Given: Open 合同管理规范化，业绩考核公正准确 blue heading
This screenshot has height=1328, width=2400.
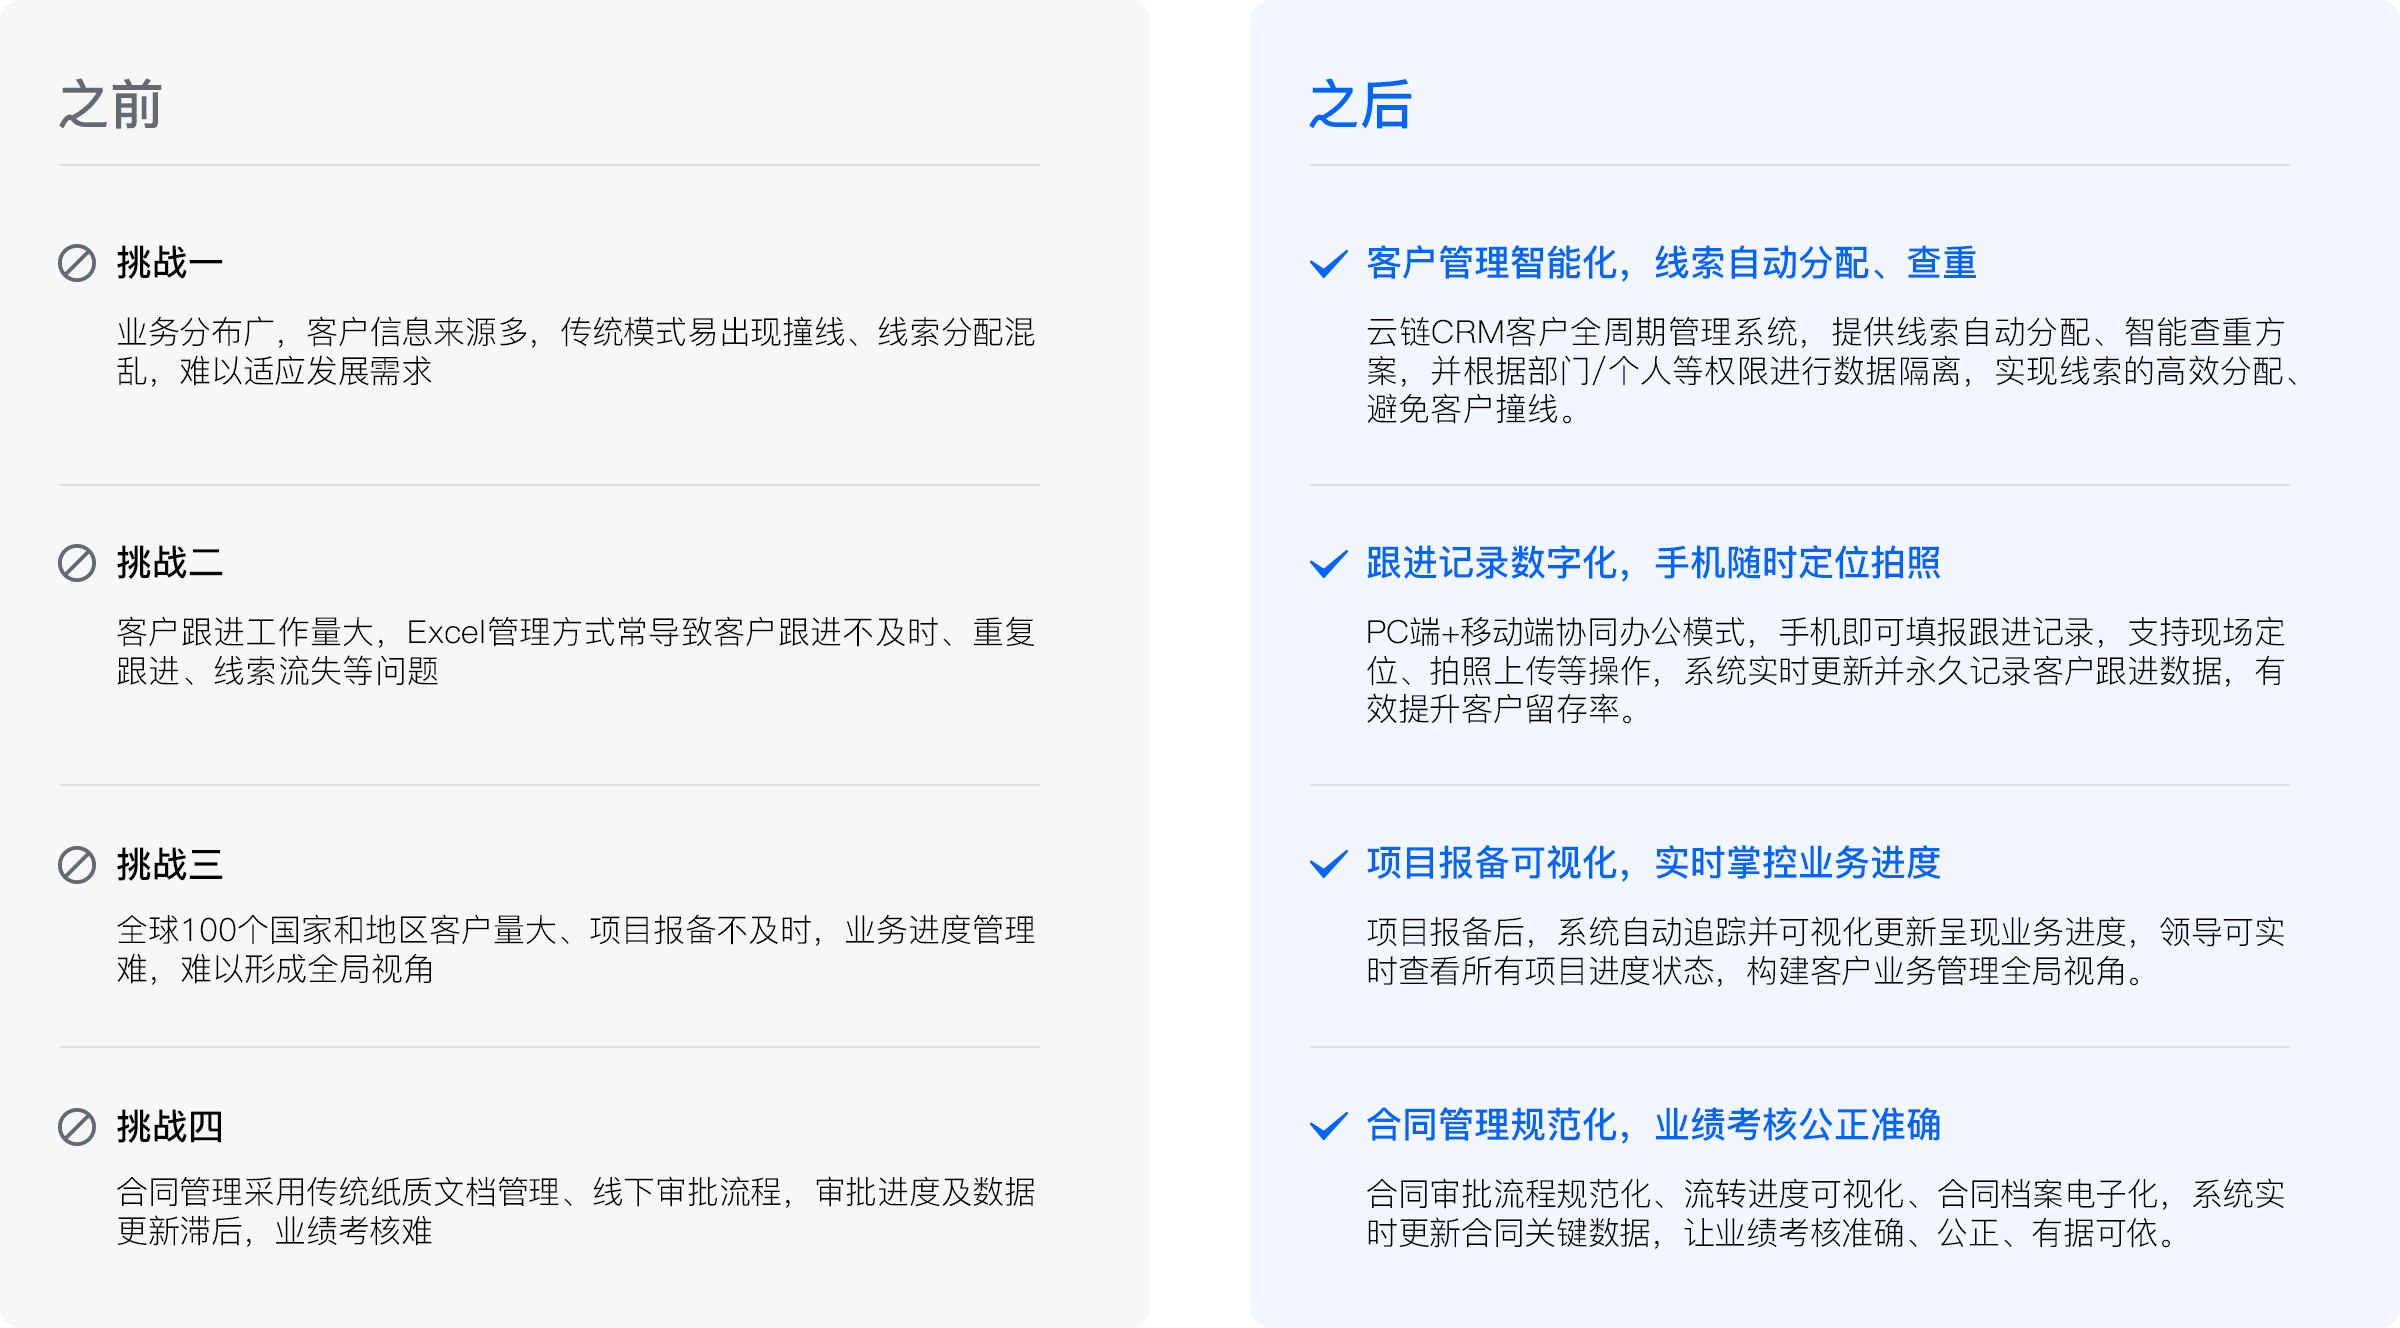Looking at the screenshot, I should click(1653, 1125).
